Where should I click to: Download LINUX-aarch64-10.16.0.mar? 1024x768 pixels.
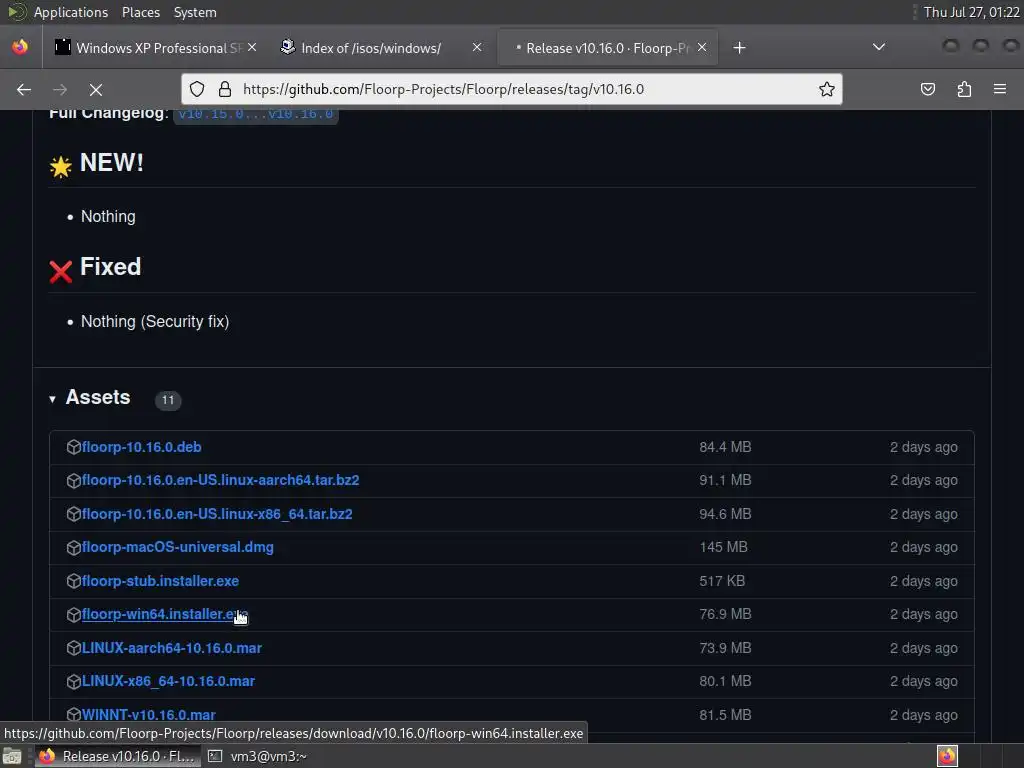click(172, 648)
